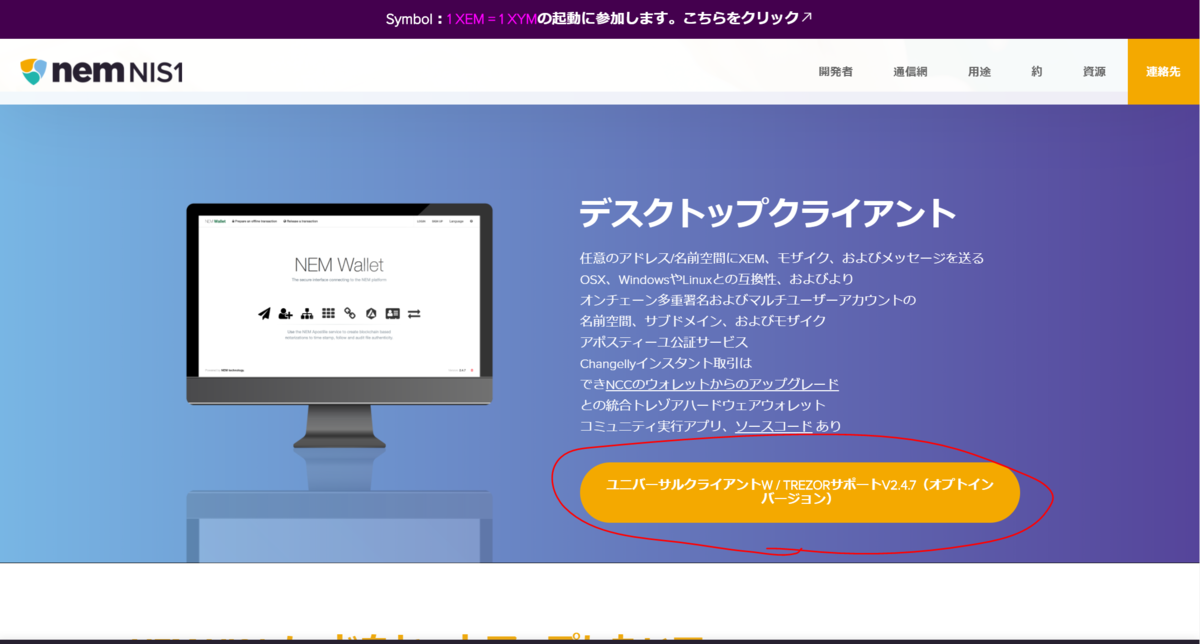
Task: Click the orange 連絡先 button
Action: coord(1163,72)
